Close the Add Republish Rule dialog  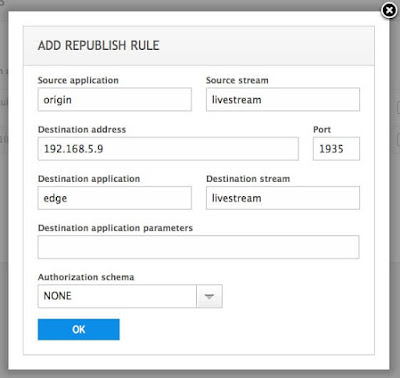pyautogui.click(x=389, y=11)
